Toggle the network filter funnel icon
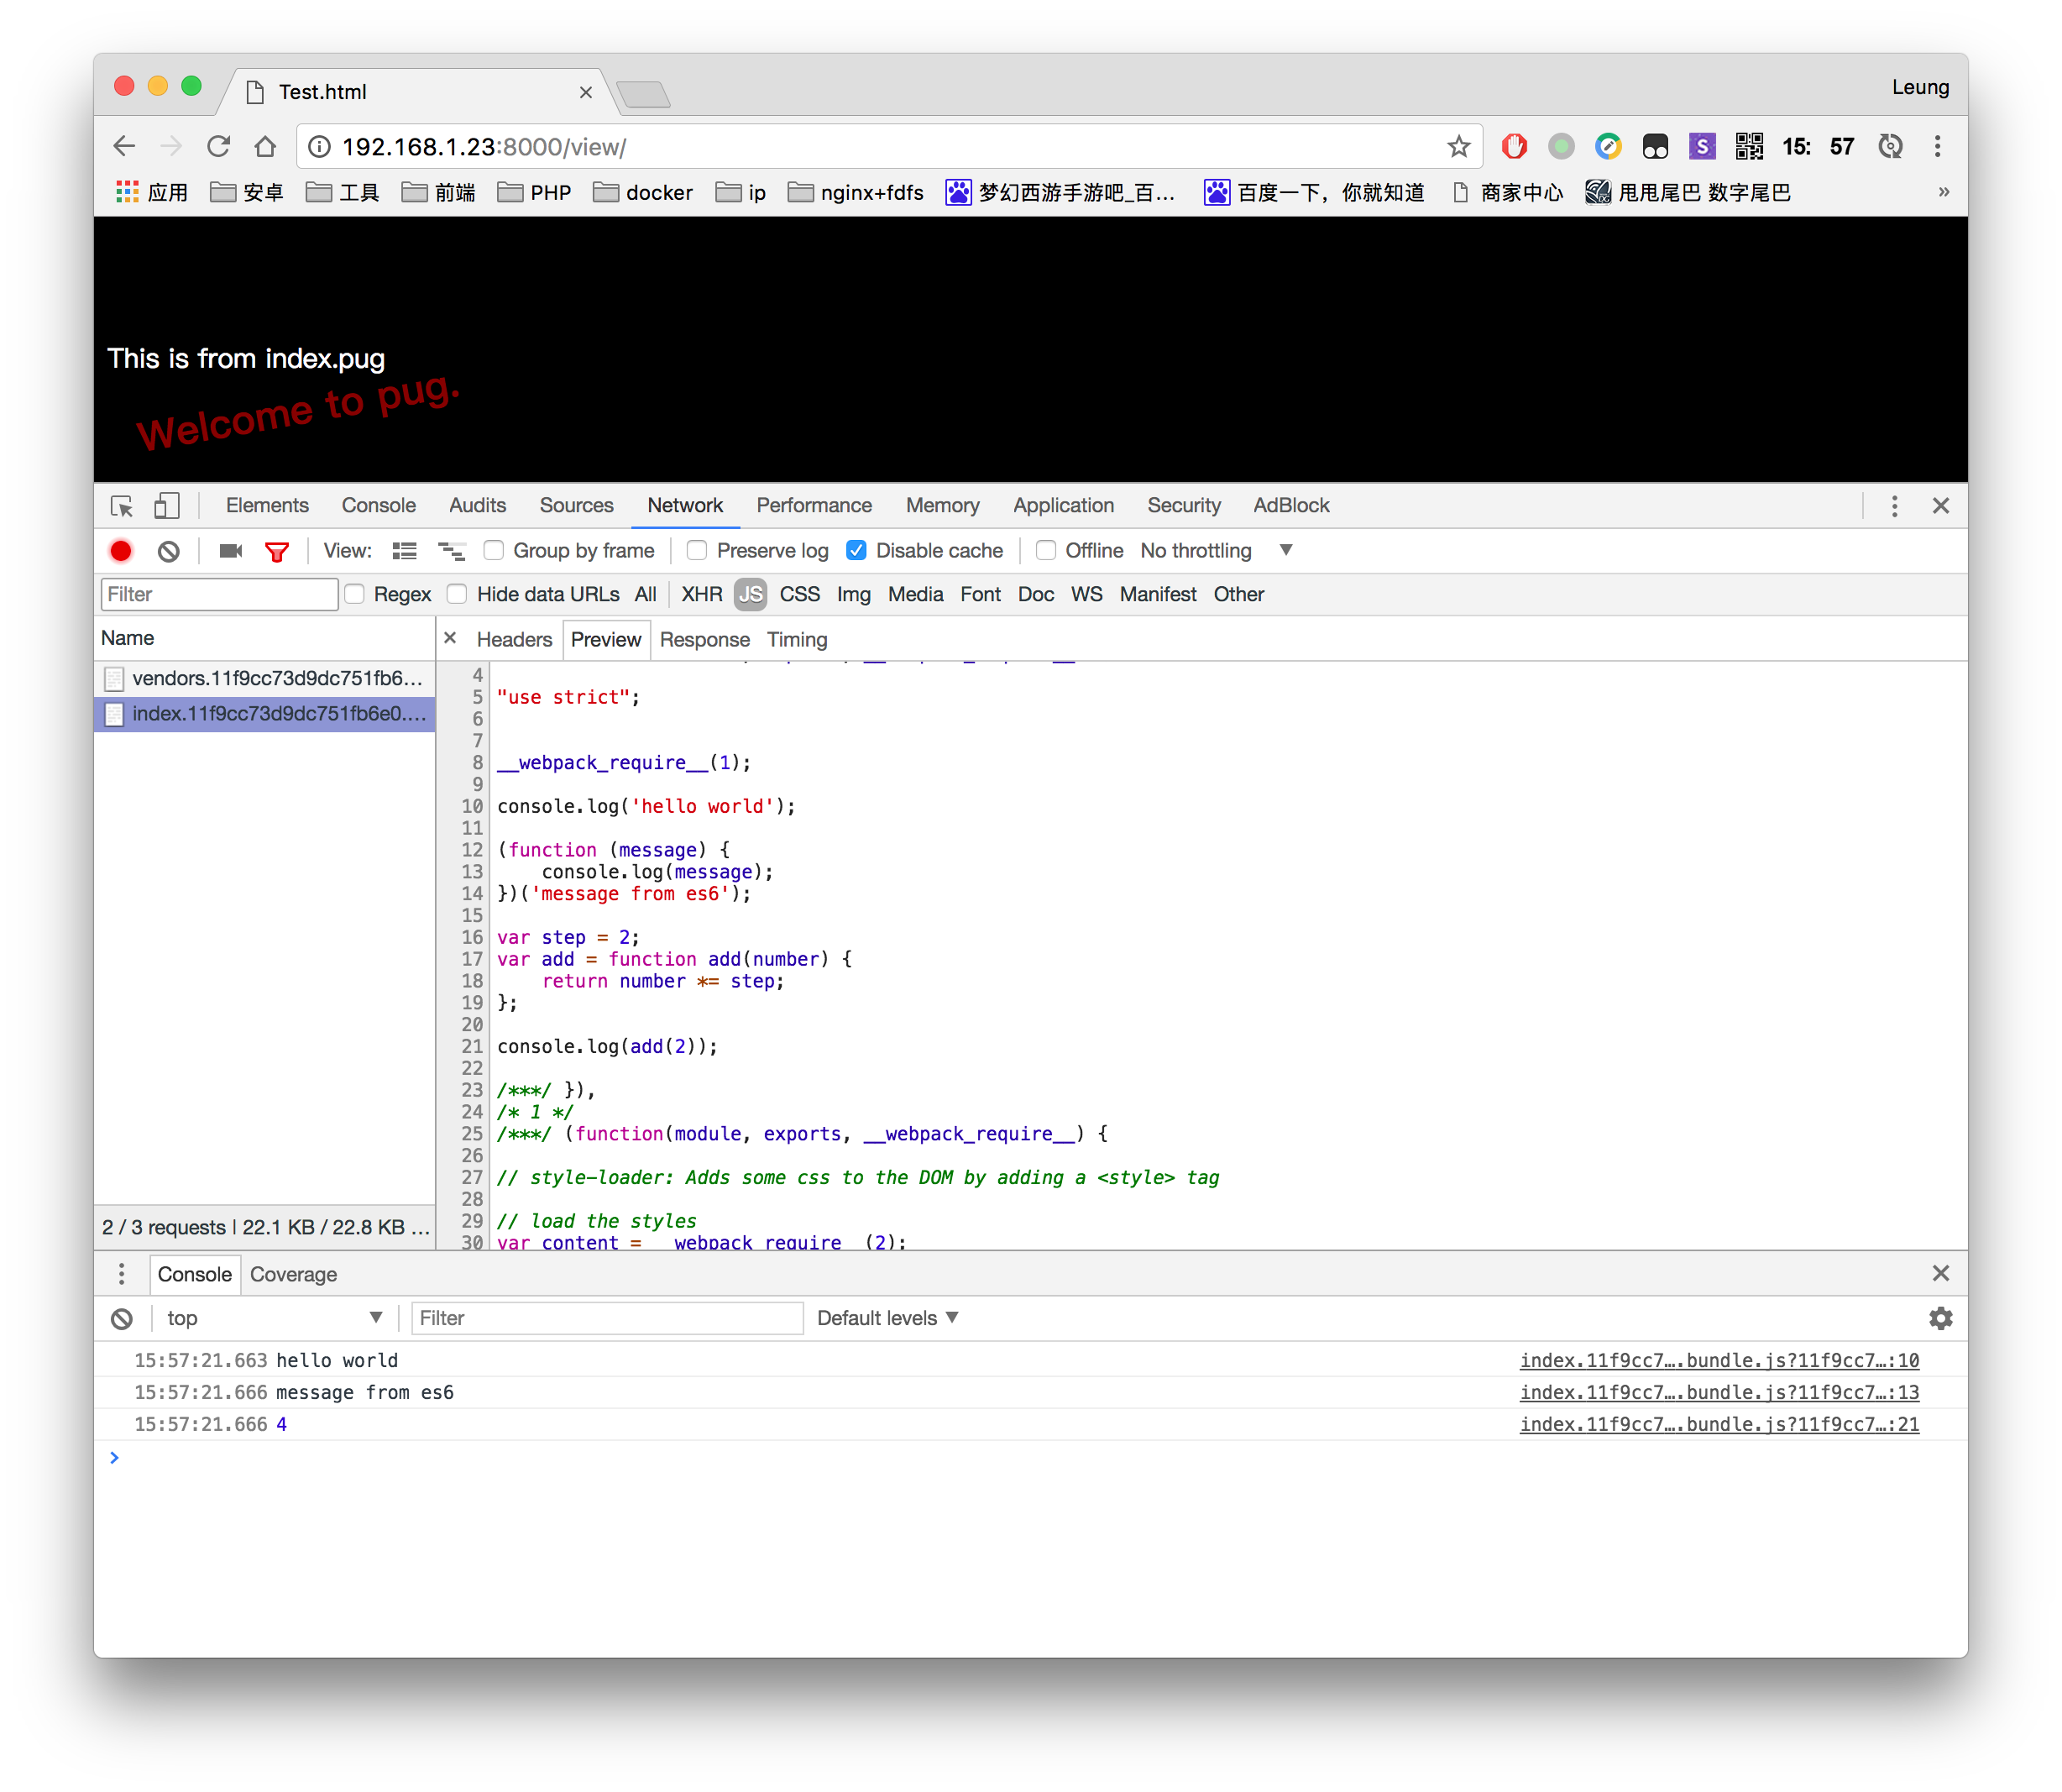Screen dimensions: 2062x1792 (x=277, y=551)
